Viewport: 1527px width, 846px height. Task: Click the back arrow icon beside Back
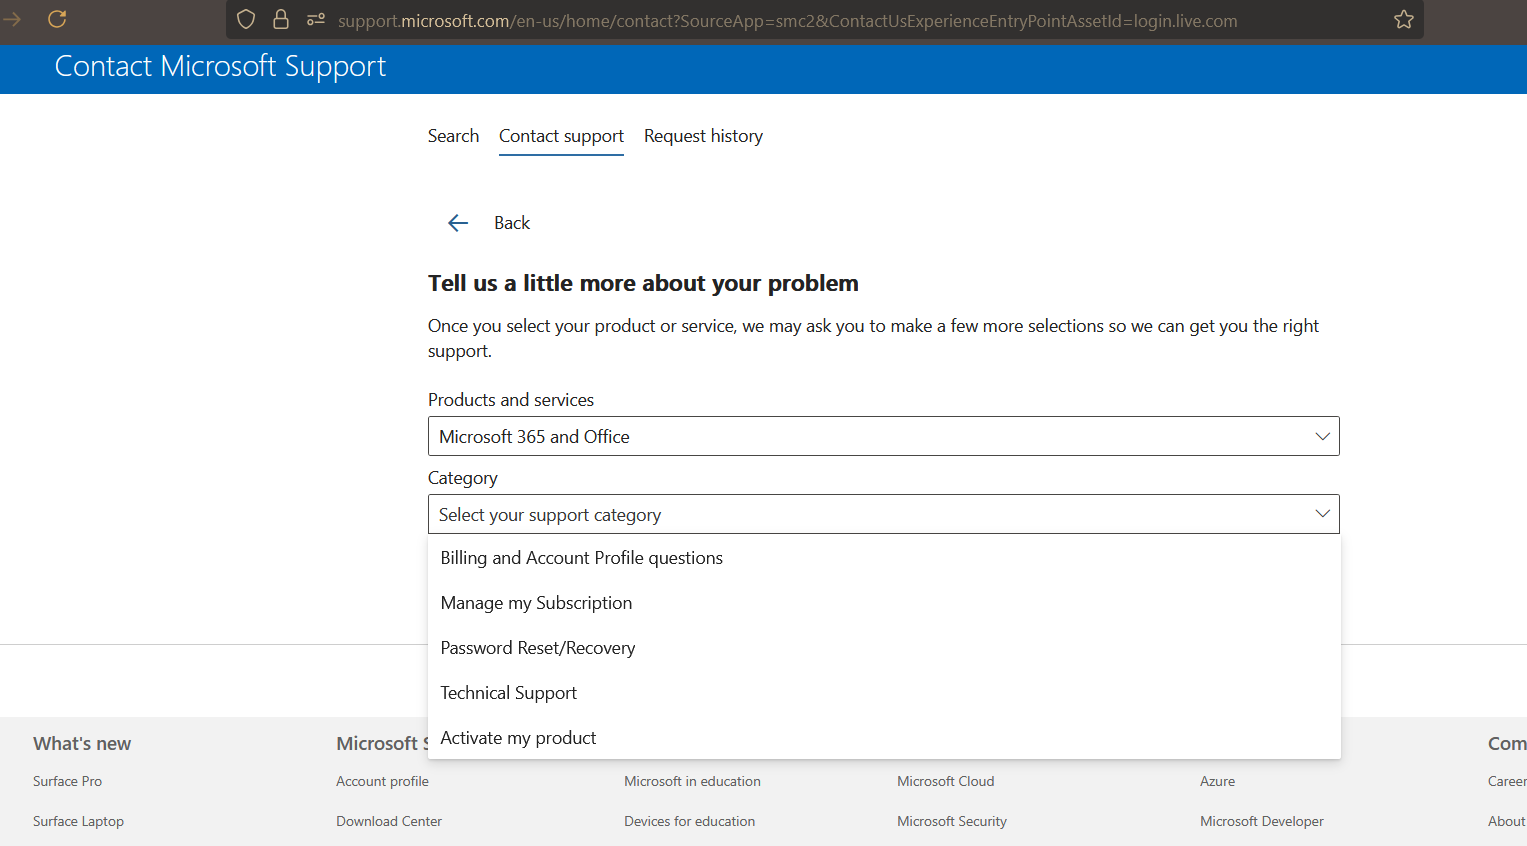click(458, 223)
